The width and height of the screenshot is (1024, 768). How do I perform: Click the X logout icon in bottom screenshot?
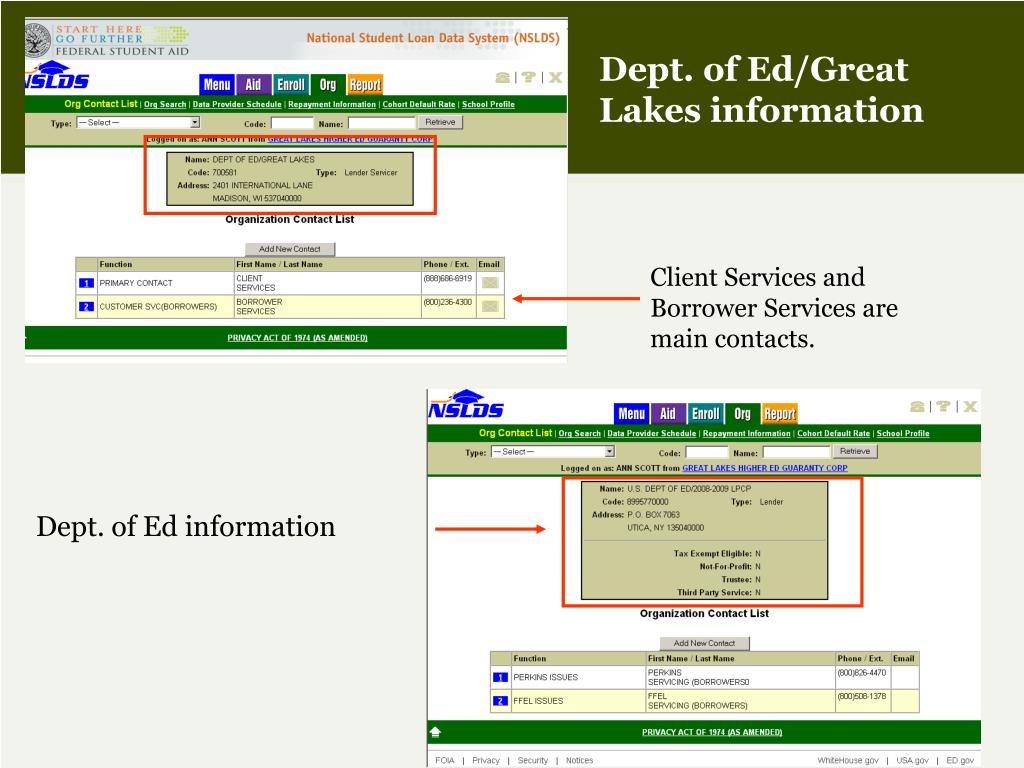(x=970, y=407)
